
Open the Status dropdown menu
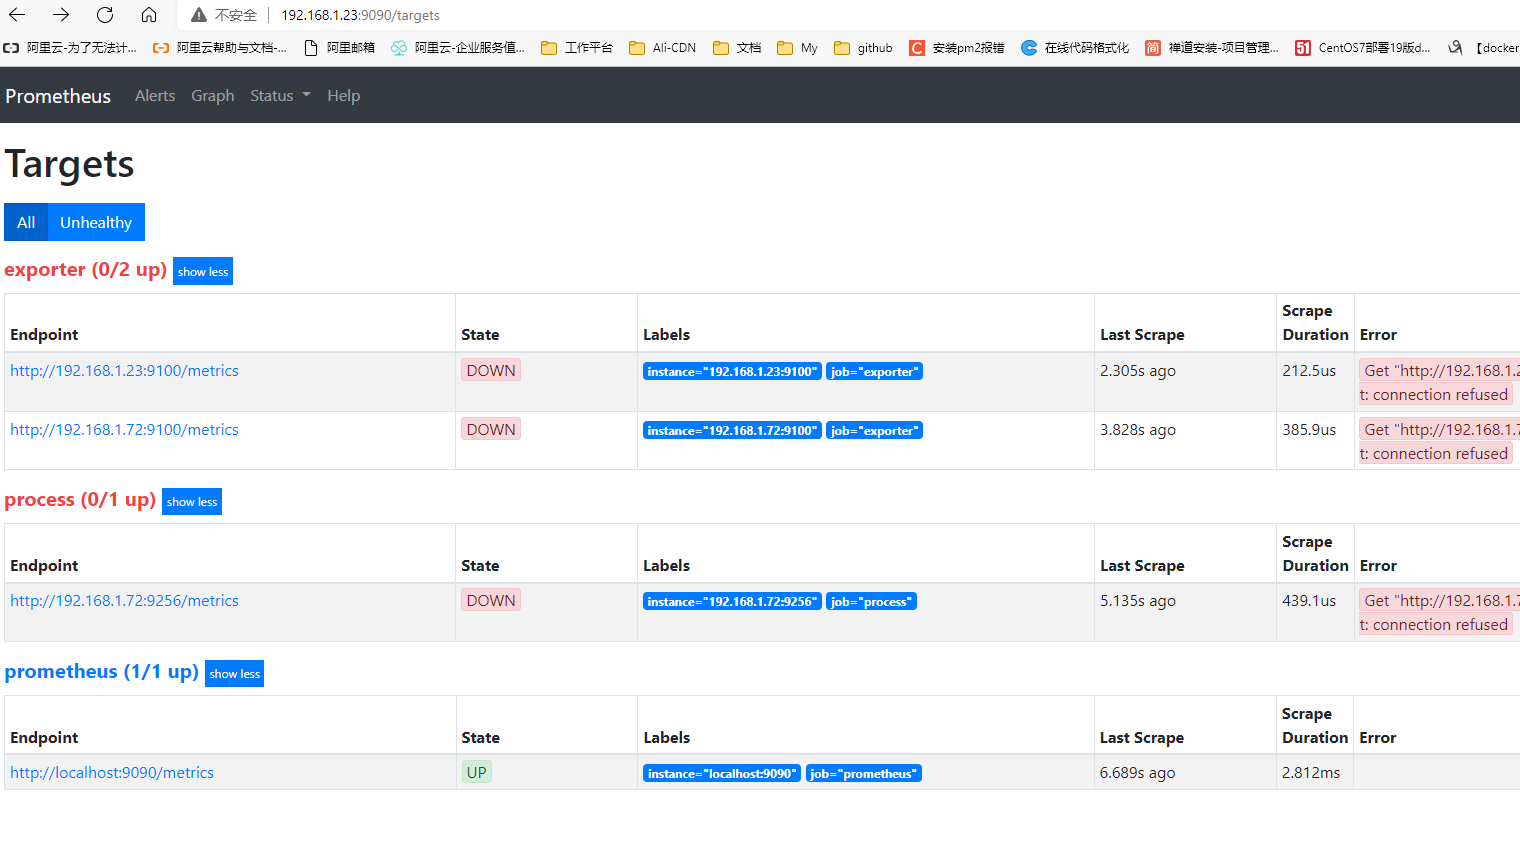coord(280,96)
